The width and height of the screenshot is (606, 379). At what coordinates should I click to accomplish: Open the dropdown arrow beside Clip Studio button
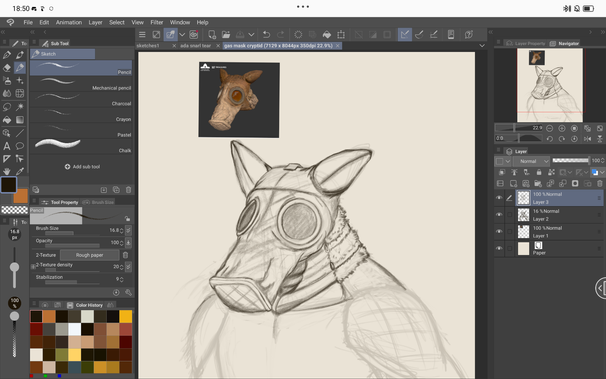[x=182, y=35]
